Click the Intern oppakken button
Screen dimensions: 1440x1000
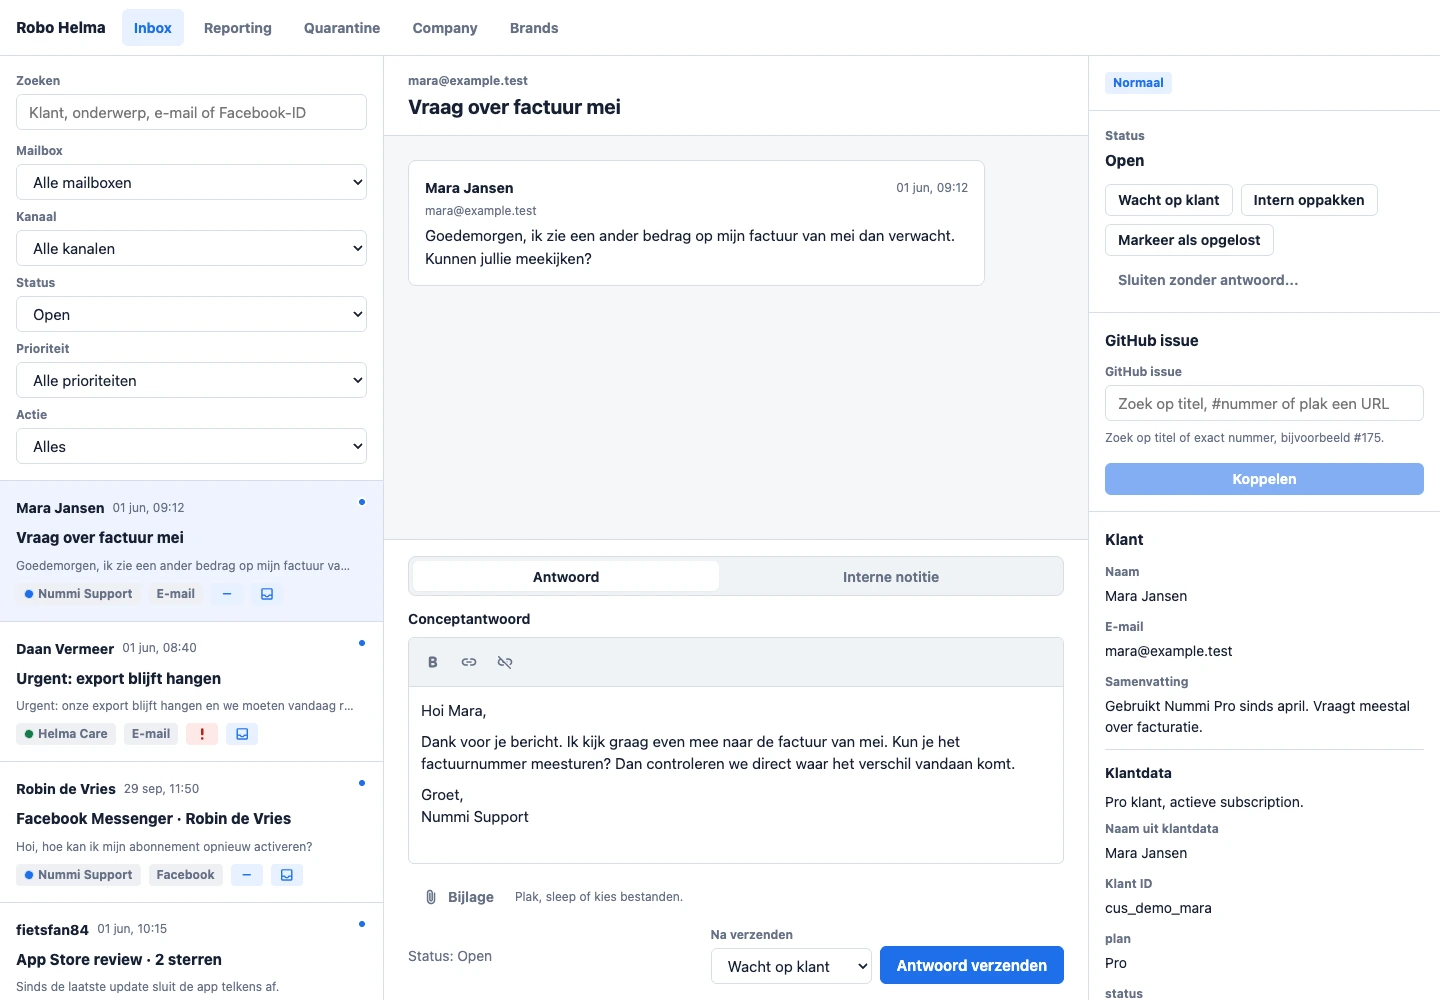click(1309, 200)
